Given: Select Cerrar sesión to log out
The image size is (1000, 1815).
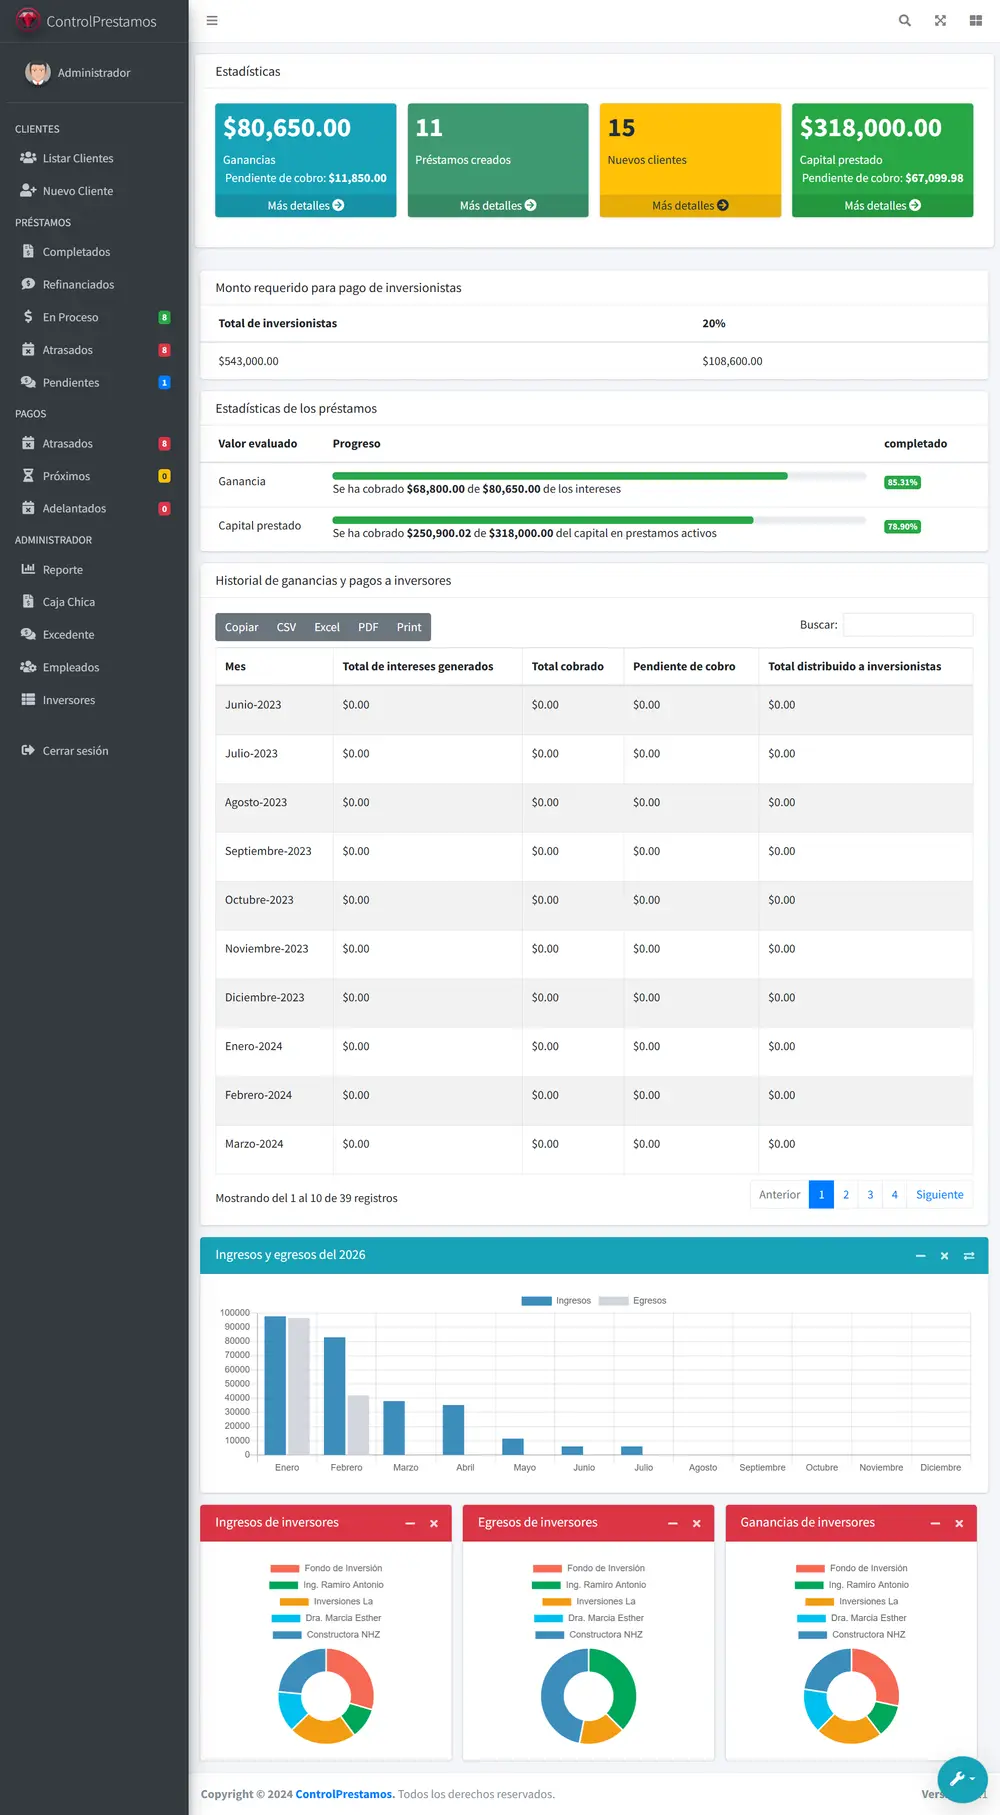Looking at the screenshot, I should point(94,751).
